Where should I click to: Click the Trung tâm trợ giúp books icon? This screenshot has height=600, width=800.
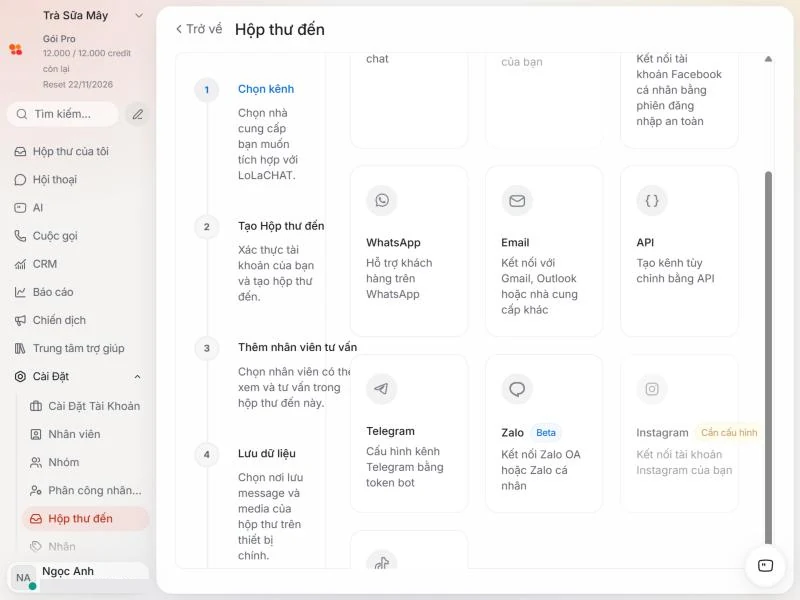[20, 348]
